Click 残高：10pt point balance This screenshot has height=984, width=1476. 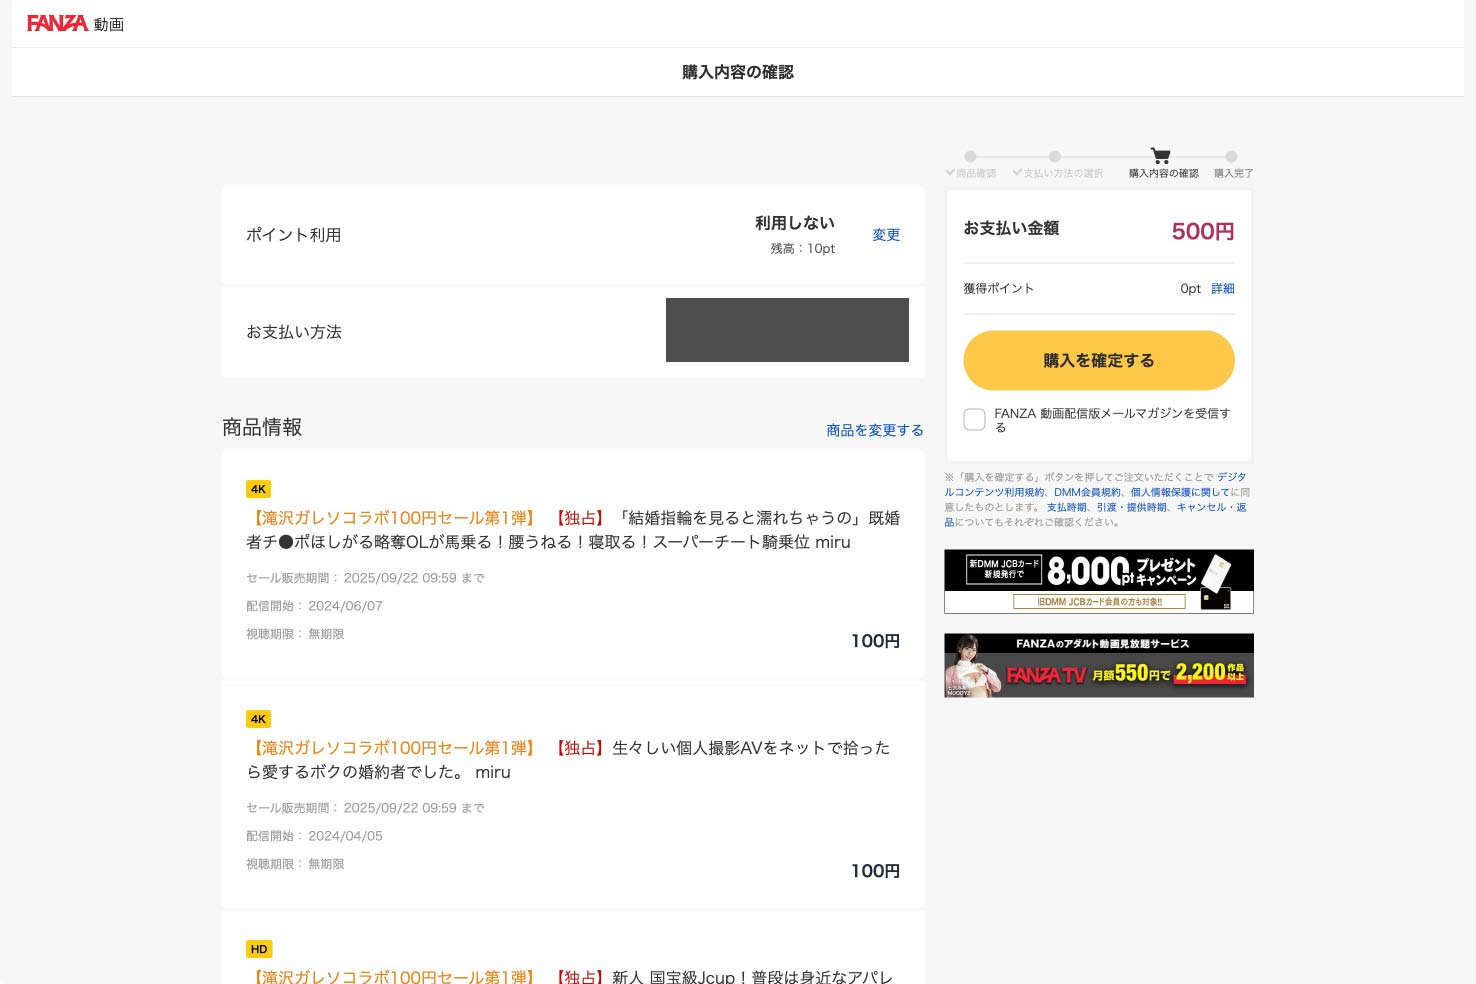pos(802,249)
